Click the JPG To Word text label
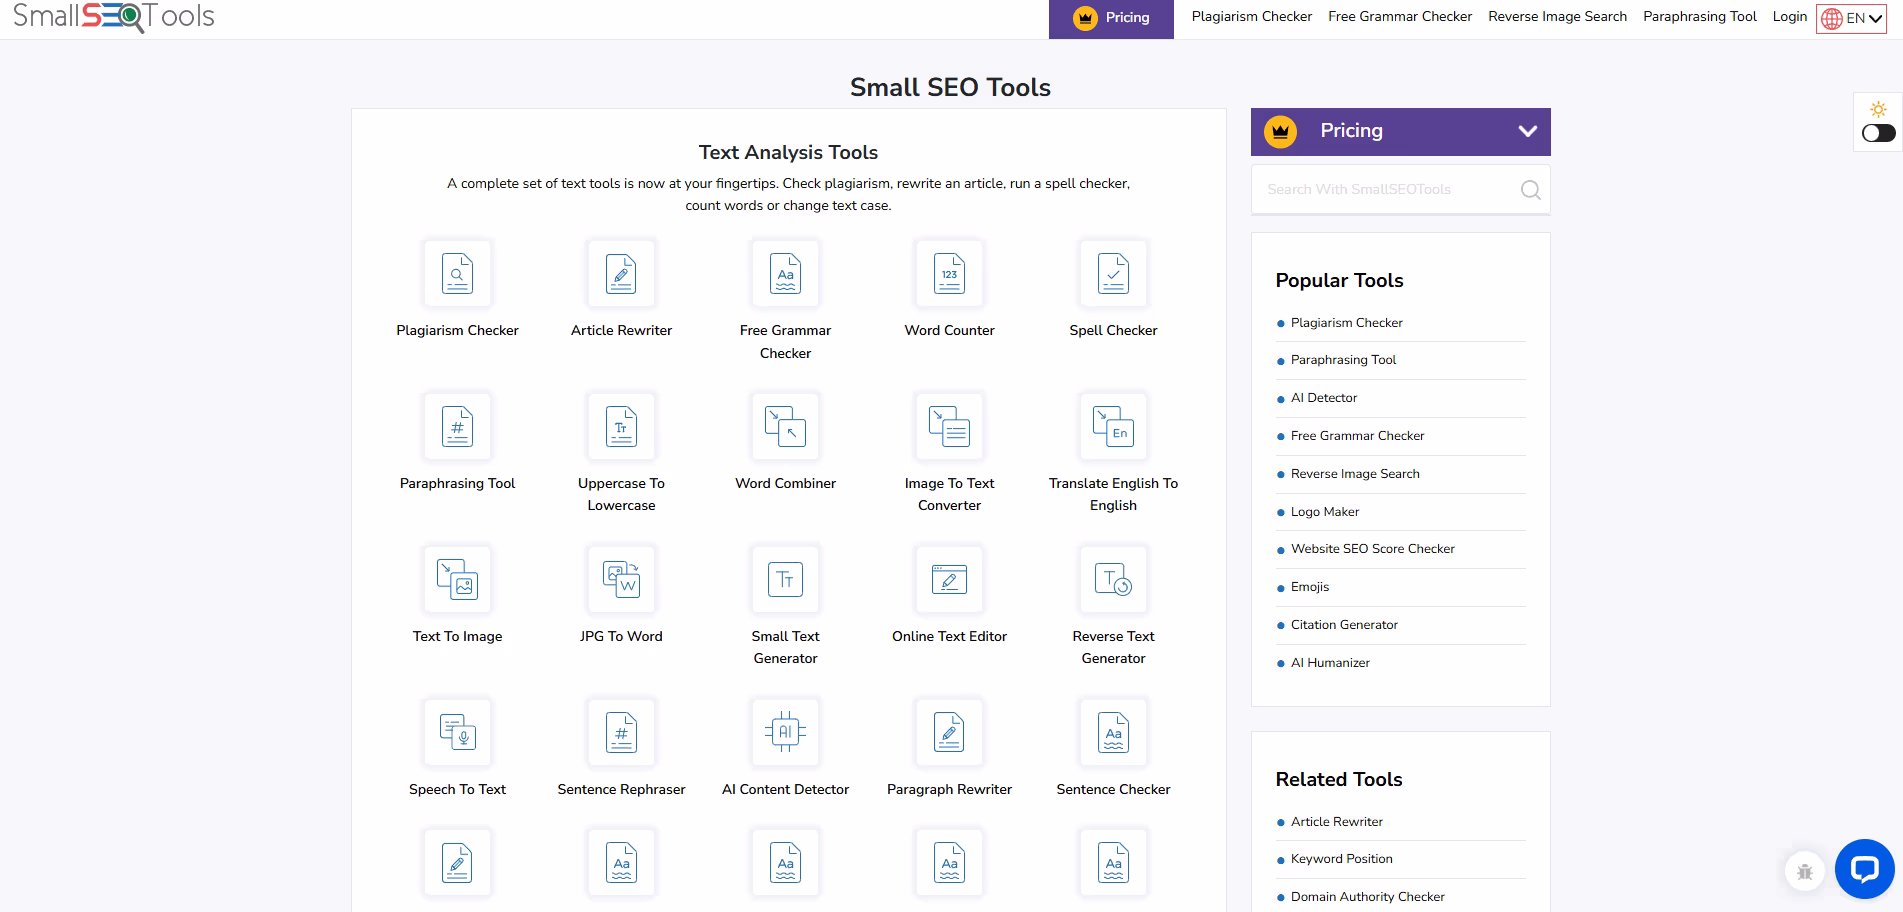 (x=621, y=637)
